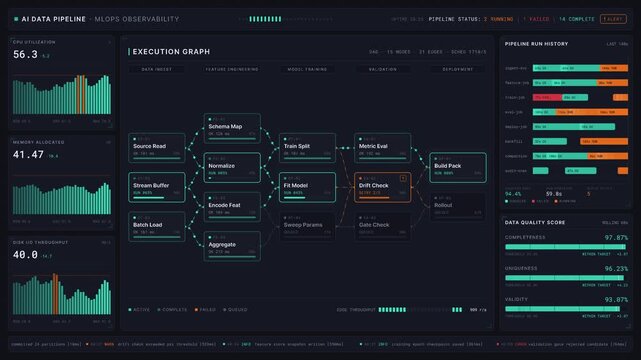This screenshot has height=360, width=641.
Task: Click the orange spike in CPU Utilization chart
Action: pos(81,94)
